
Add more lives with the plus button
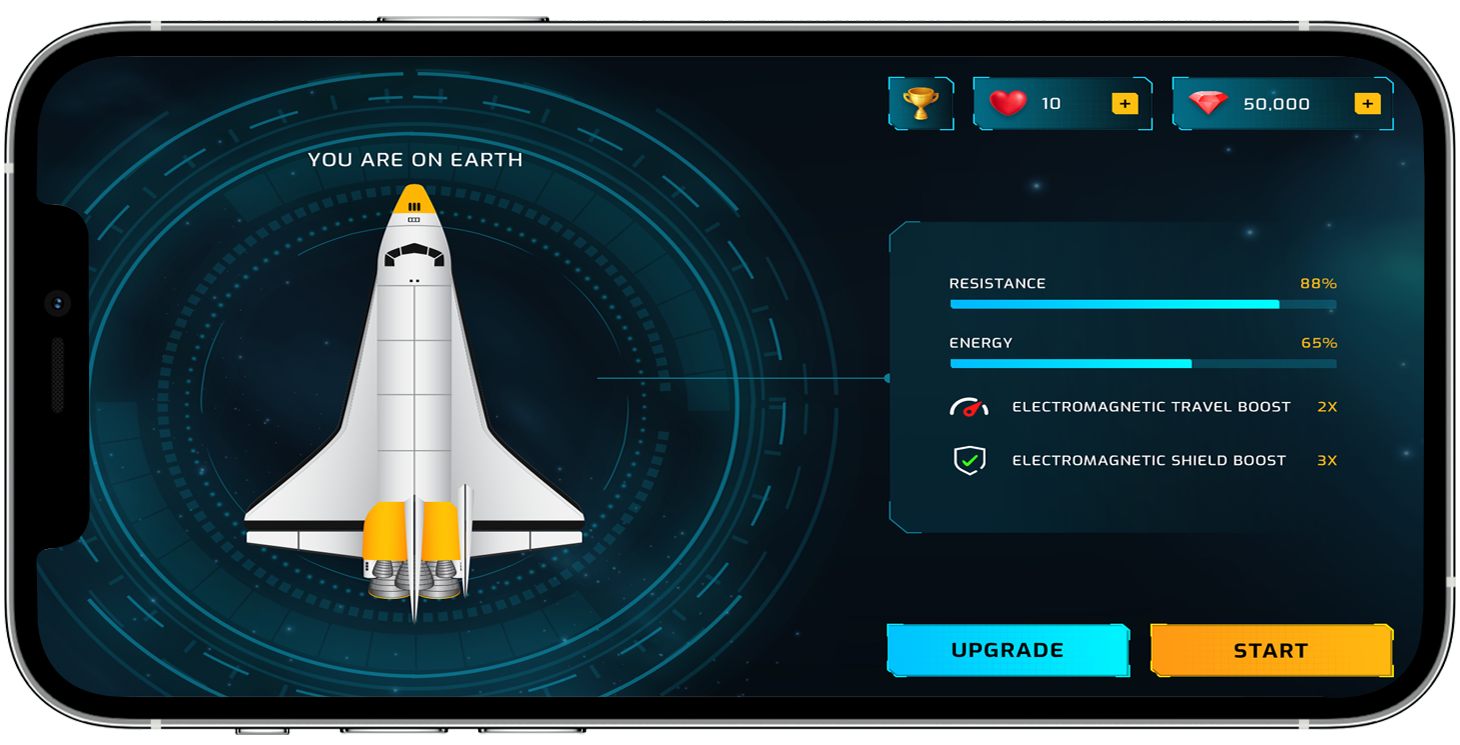tap(1124, 104)
